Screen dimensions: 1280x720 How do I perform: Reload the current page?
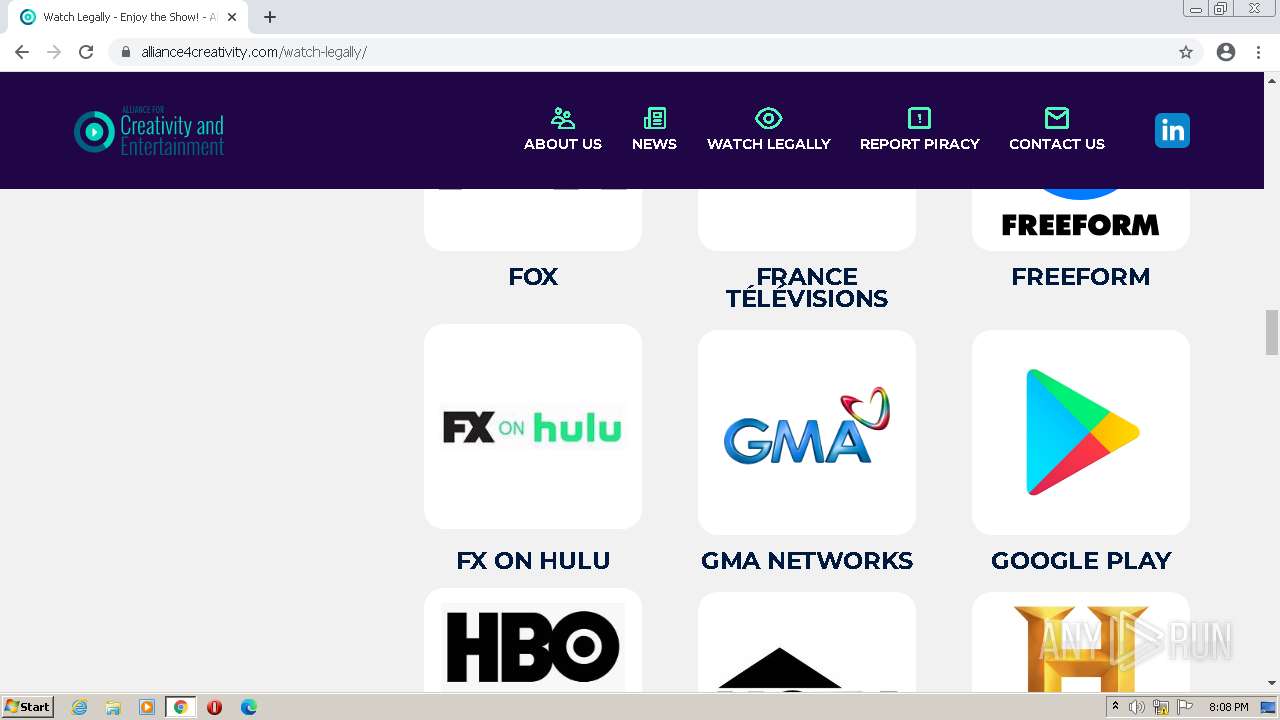pyautogui.click(x=86, y=52)
